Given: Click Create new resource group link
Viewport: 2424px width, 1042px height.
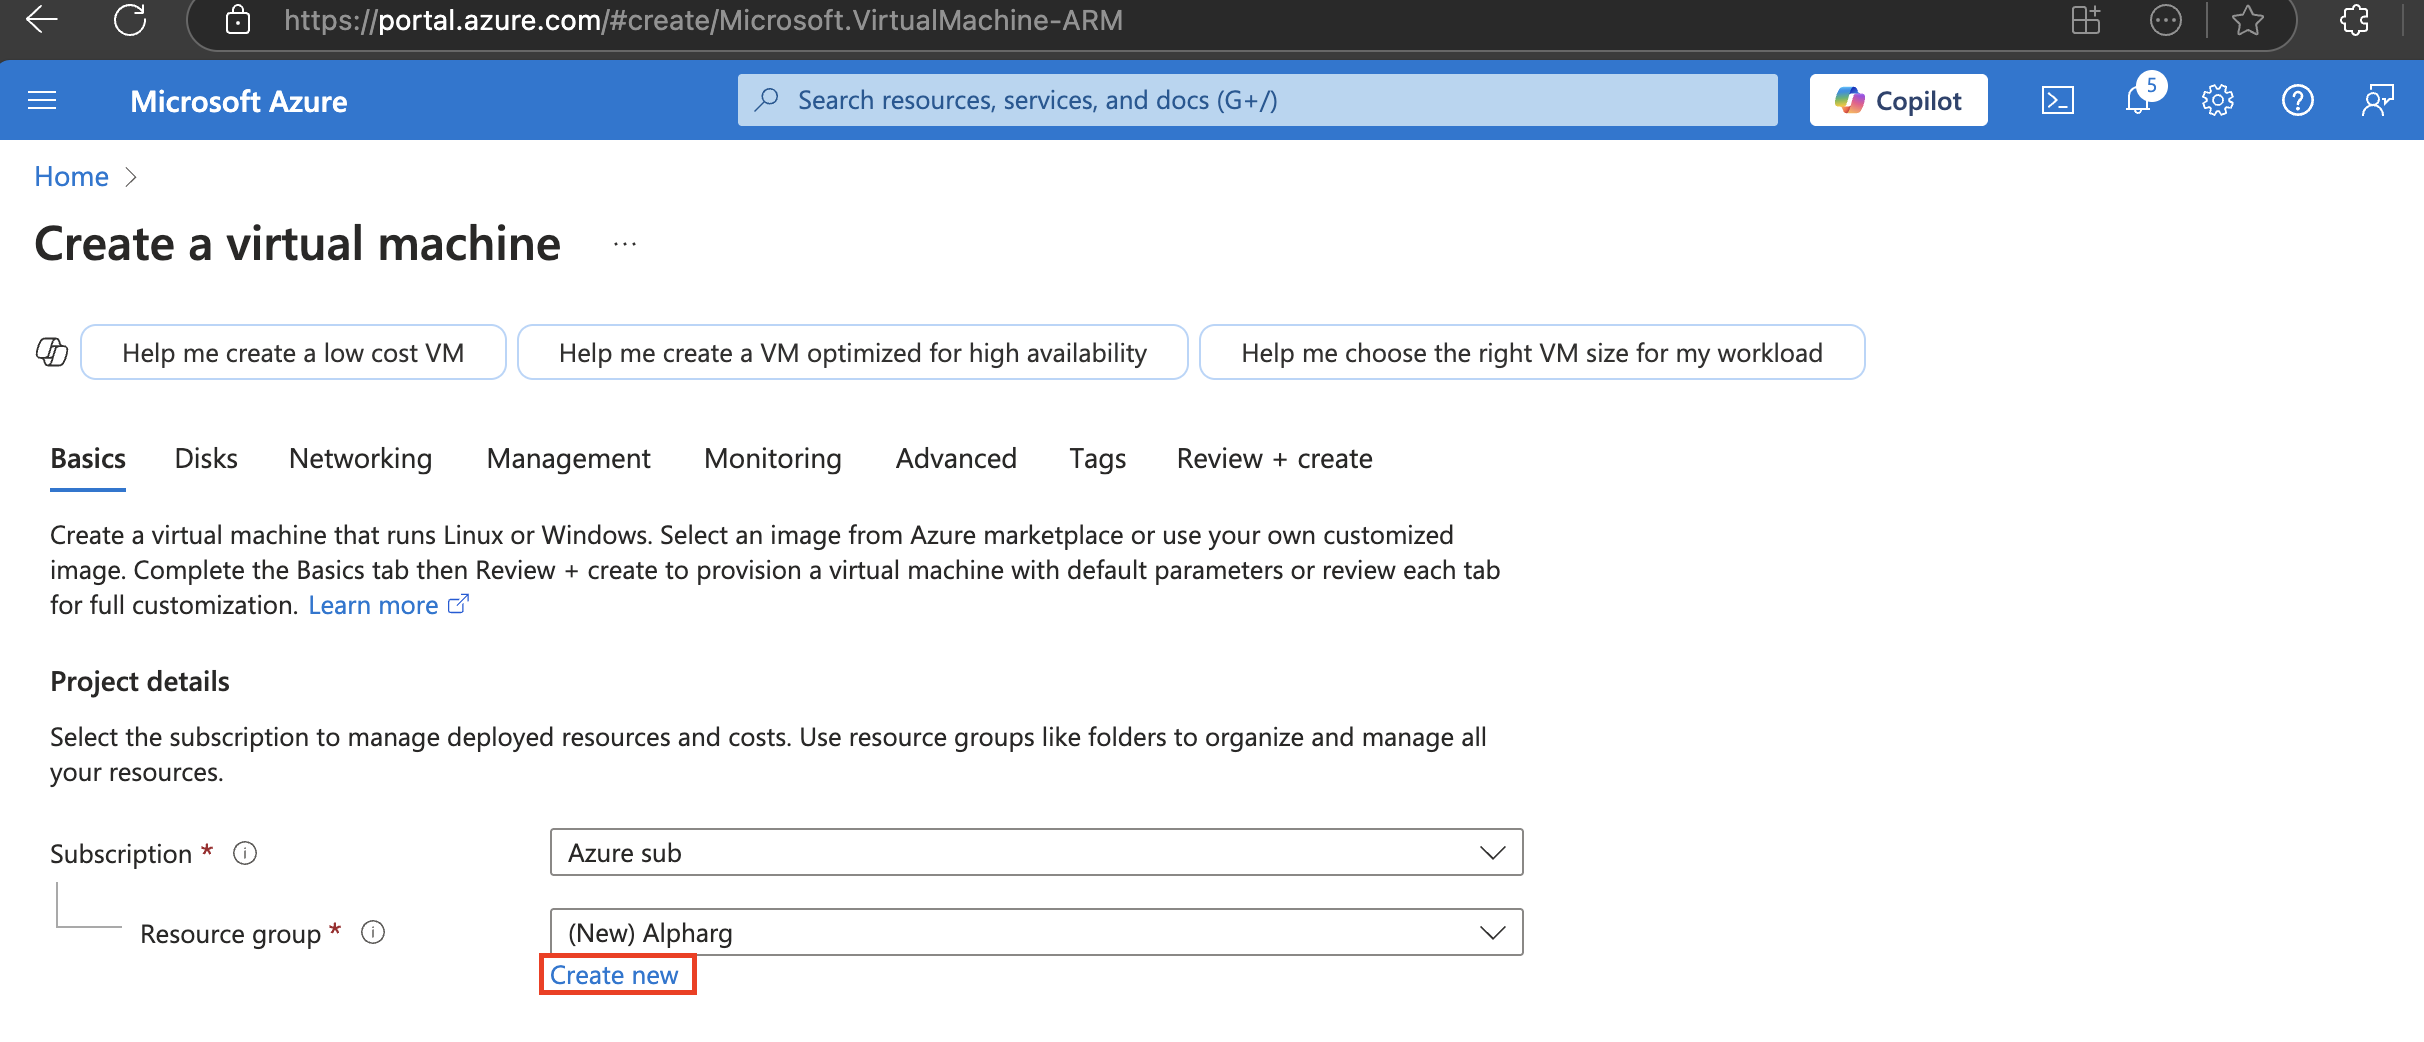Looking at the screenshot, I should pyautogui.click(x=614, y=975).
